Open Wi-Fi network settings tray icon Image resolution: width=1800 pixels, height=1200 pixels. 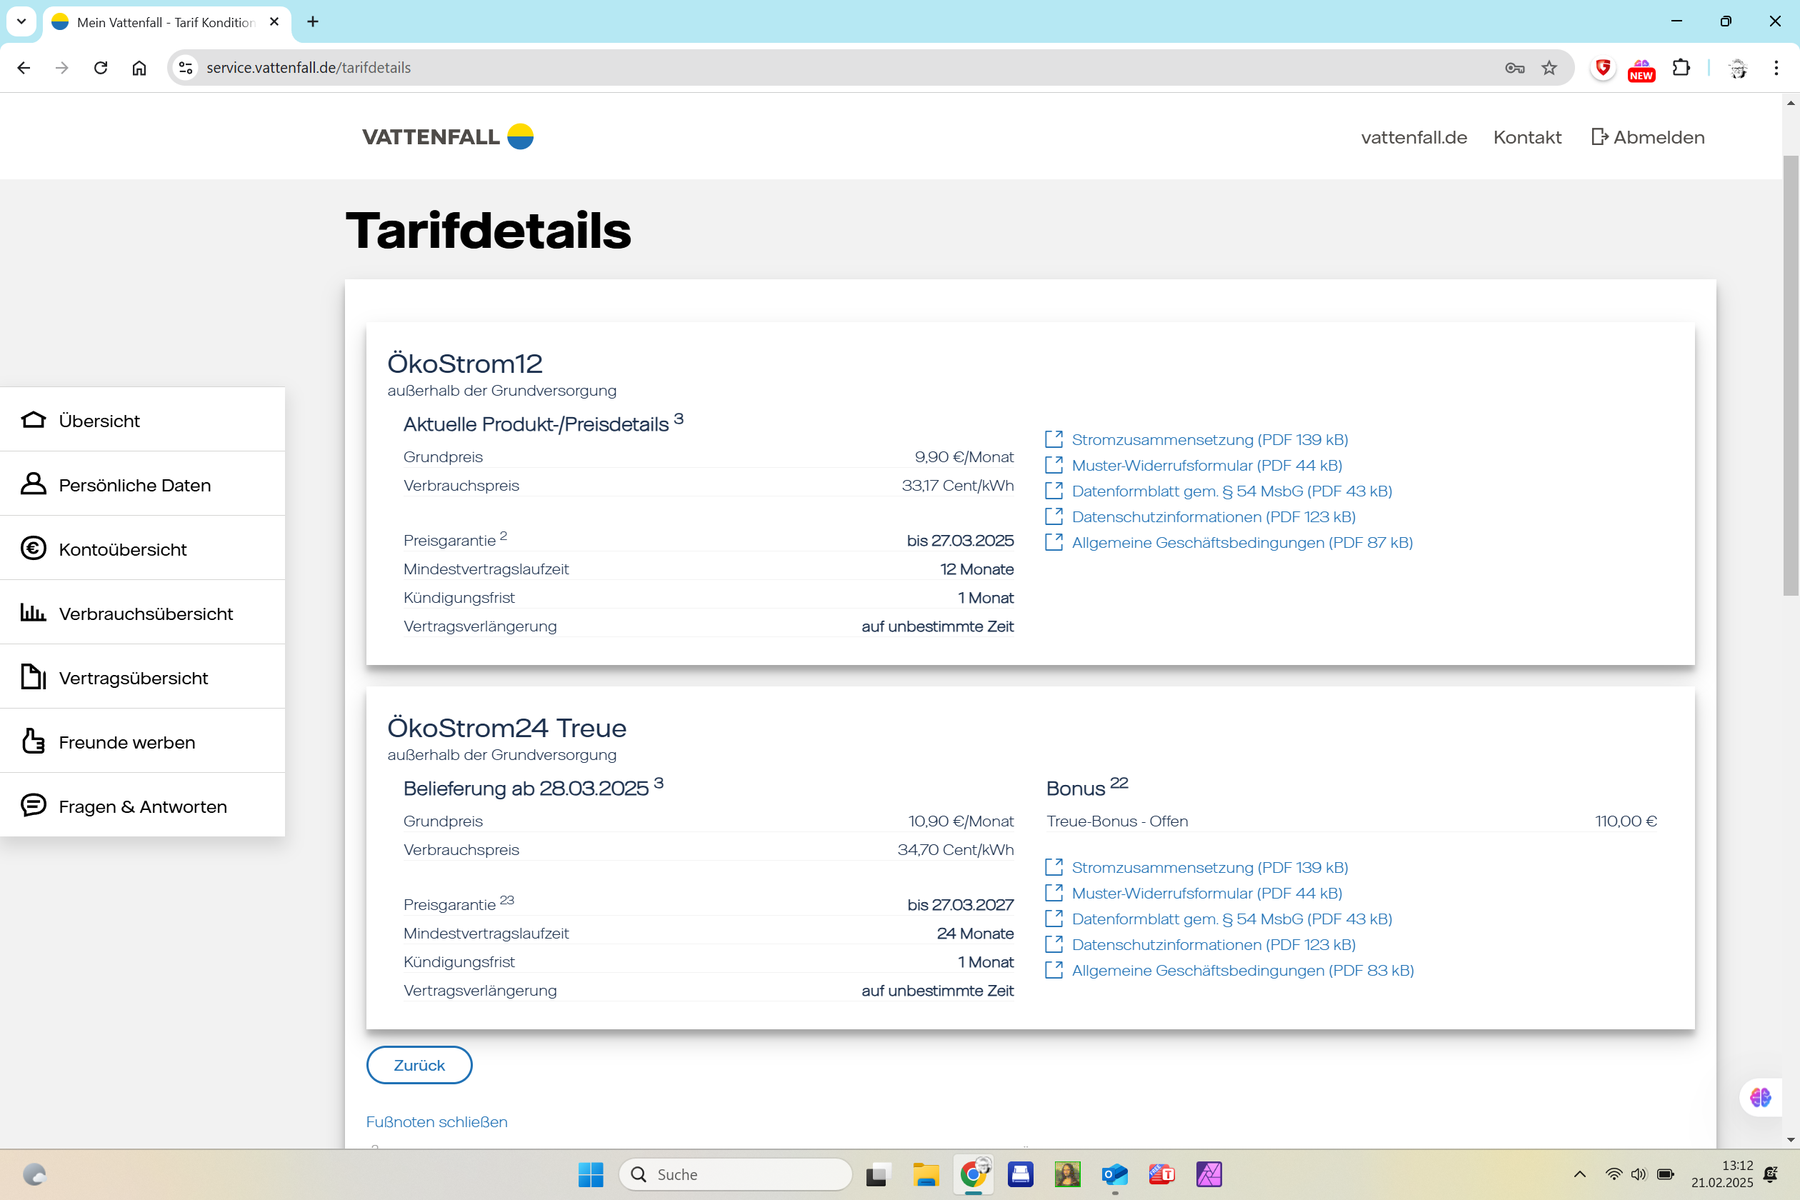click(x=1613, y=1174)
